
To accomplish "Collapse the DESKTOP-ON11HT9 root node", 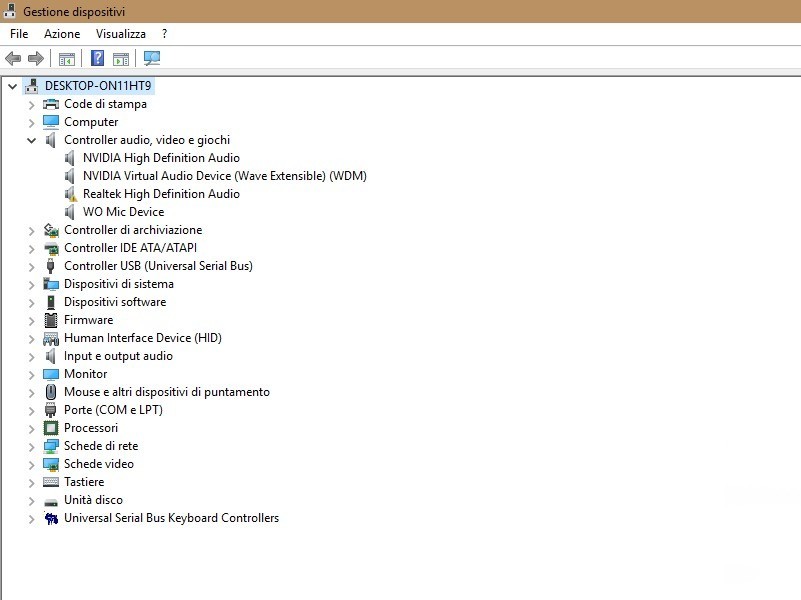I will click(x=12, y=87).
